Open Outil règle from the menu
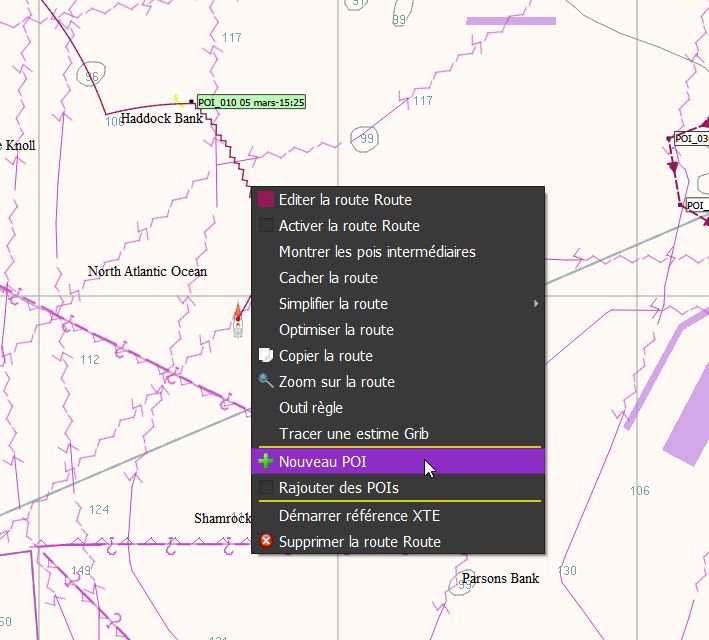 click(x=311, y=408)
